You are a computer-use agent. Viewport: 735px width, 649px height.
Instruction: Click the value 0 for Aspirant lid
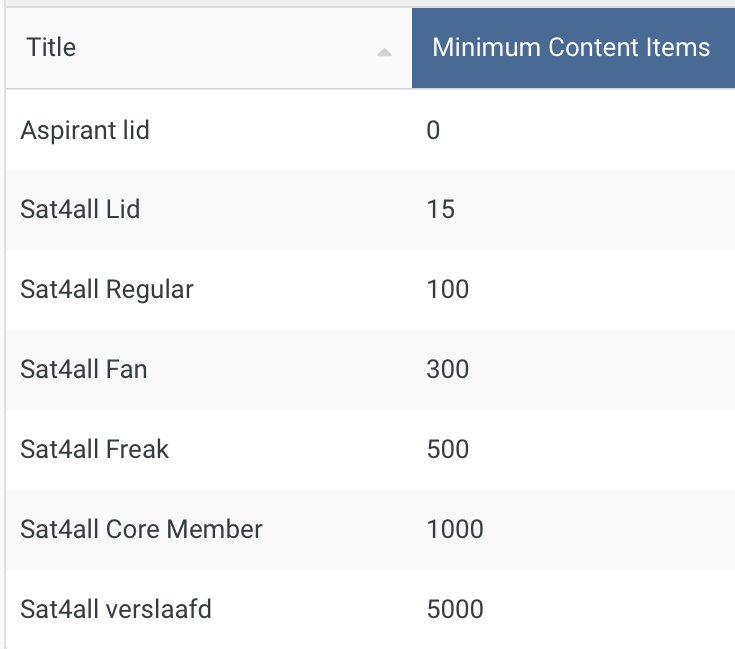433,130
